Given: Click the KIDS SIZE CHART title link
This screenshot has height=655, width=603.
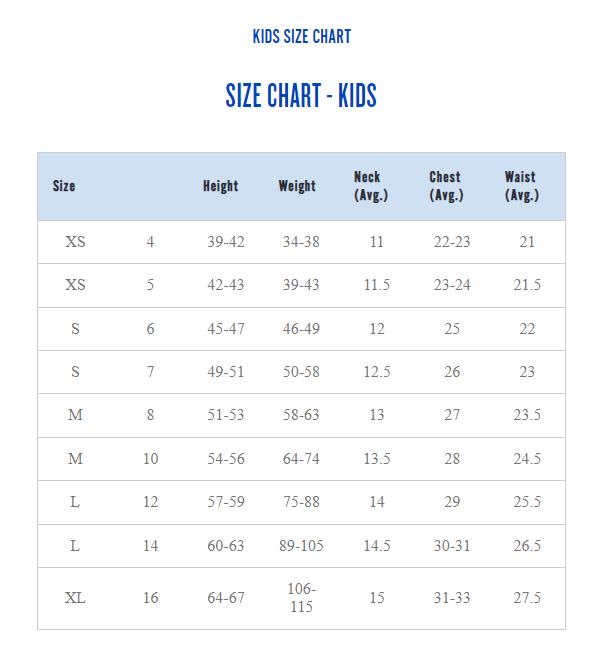Looking at the screenshot, I should [x=302, y=37].
